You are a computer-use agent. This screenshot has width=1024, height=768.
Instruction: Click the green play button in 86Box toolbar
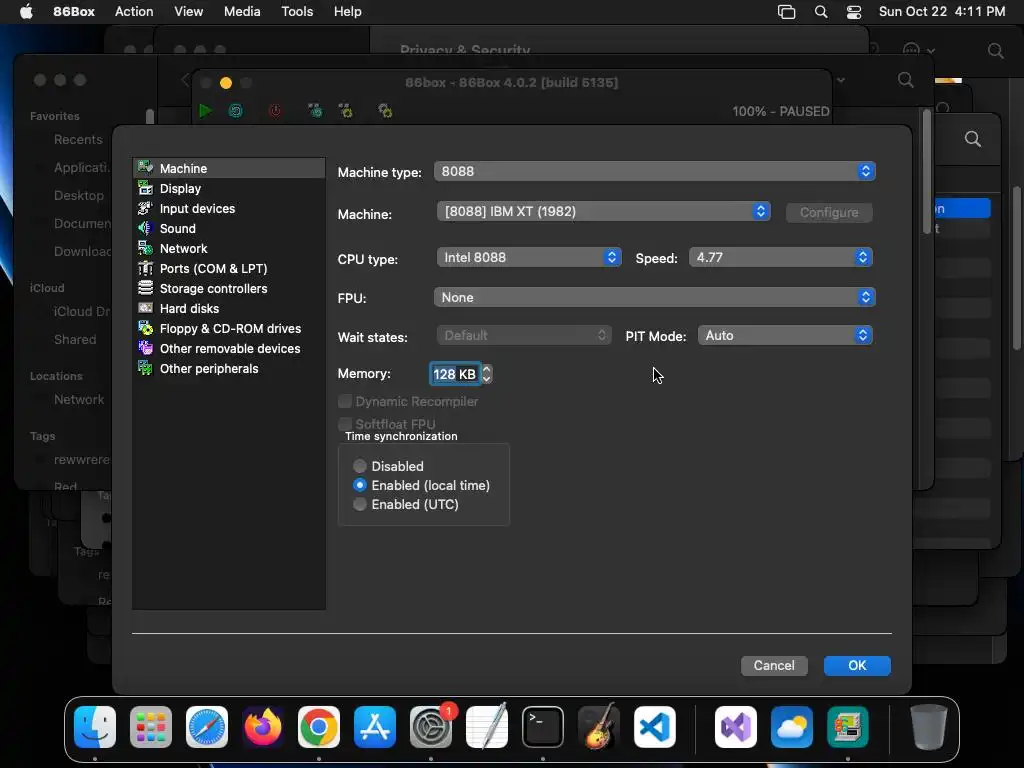pos(205,111)
